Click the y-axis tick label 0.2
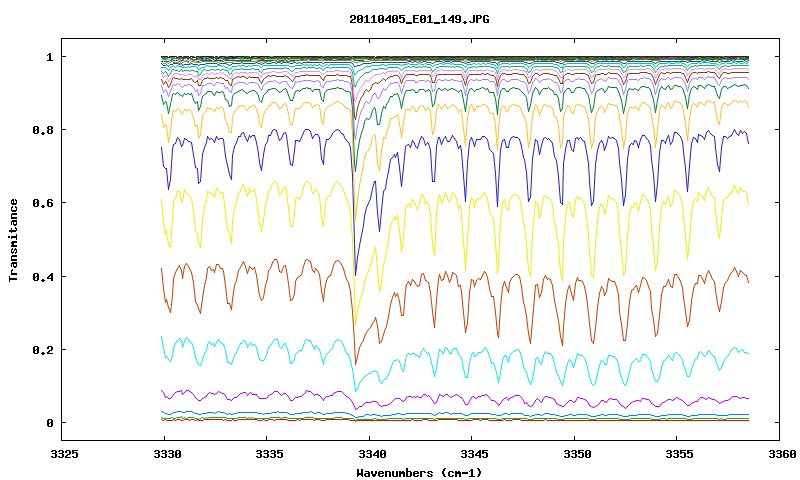Viewport: 800px width, 480px height. [43, 350]
